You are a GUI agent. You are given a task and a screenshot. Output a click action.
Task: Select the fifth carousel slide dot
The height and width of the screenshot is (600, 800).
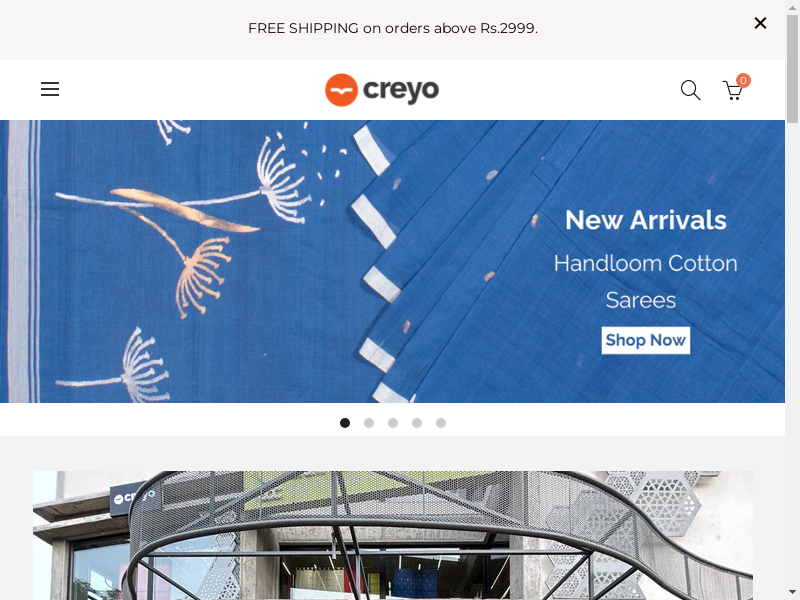click(441, 423)
